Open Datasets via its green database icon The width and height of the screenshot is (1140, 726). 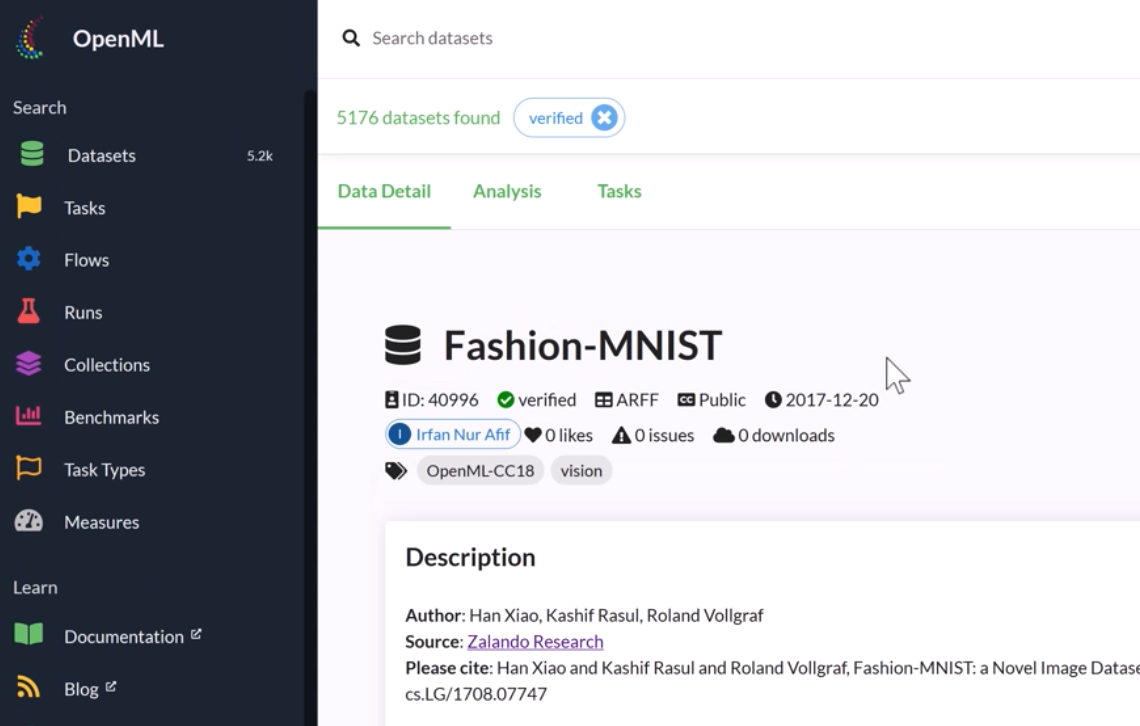(31, 155)
